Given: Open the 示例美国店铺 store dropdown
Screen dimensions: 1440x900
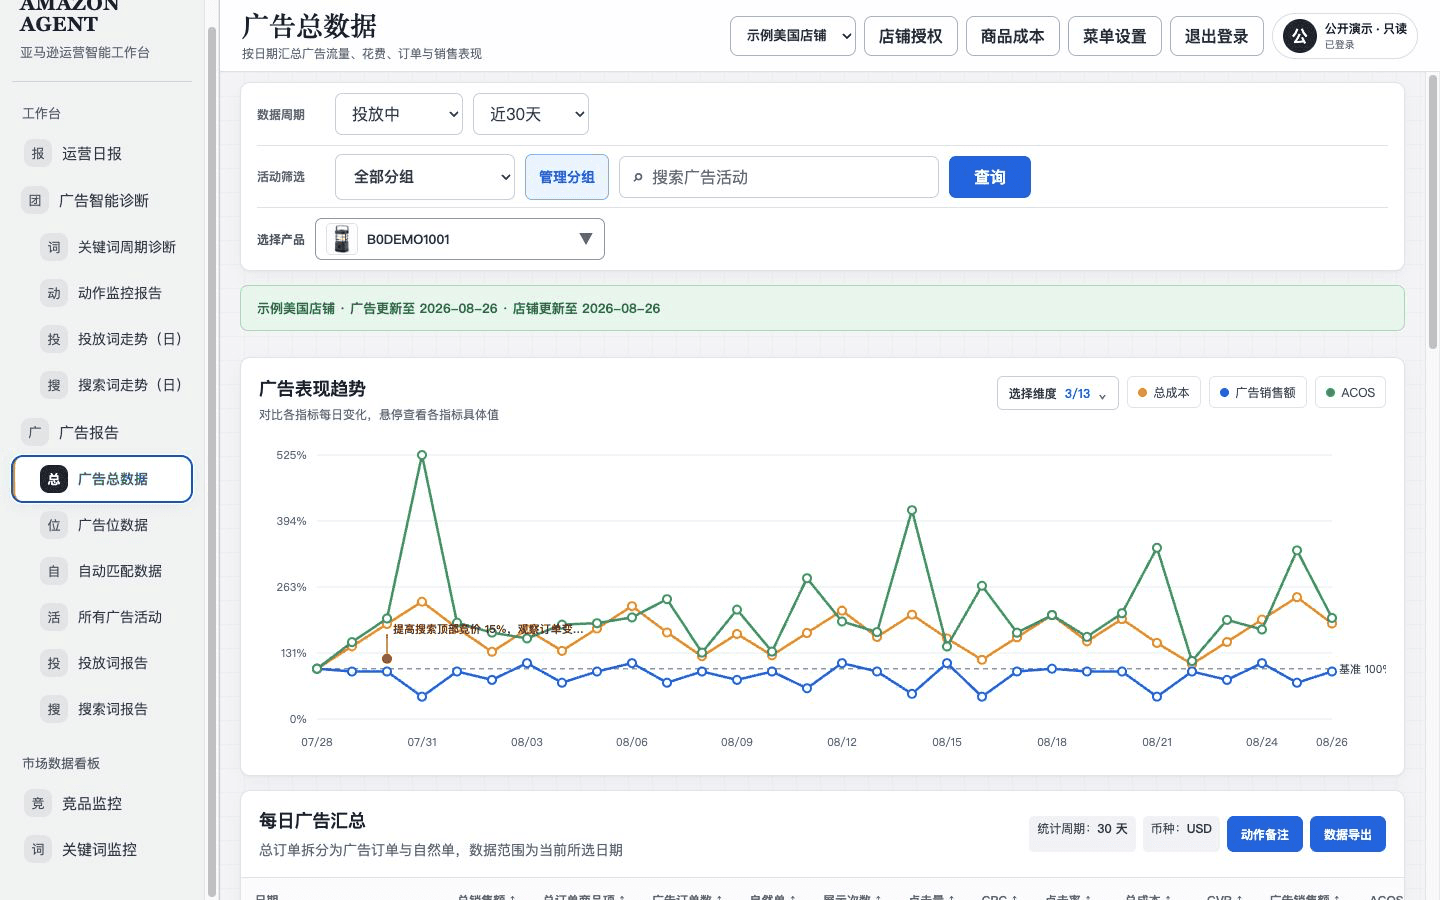Looking at the screenshot, I should point(793,36).
